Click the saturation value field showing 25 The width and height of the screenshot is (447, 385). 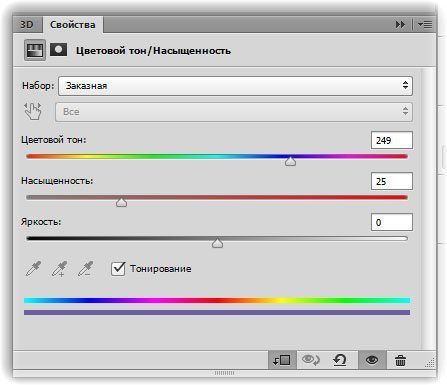[x=392, y=181]
